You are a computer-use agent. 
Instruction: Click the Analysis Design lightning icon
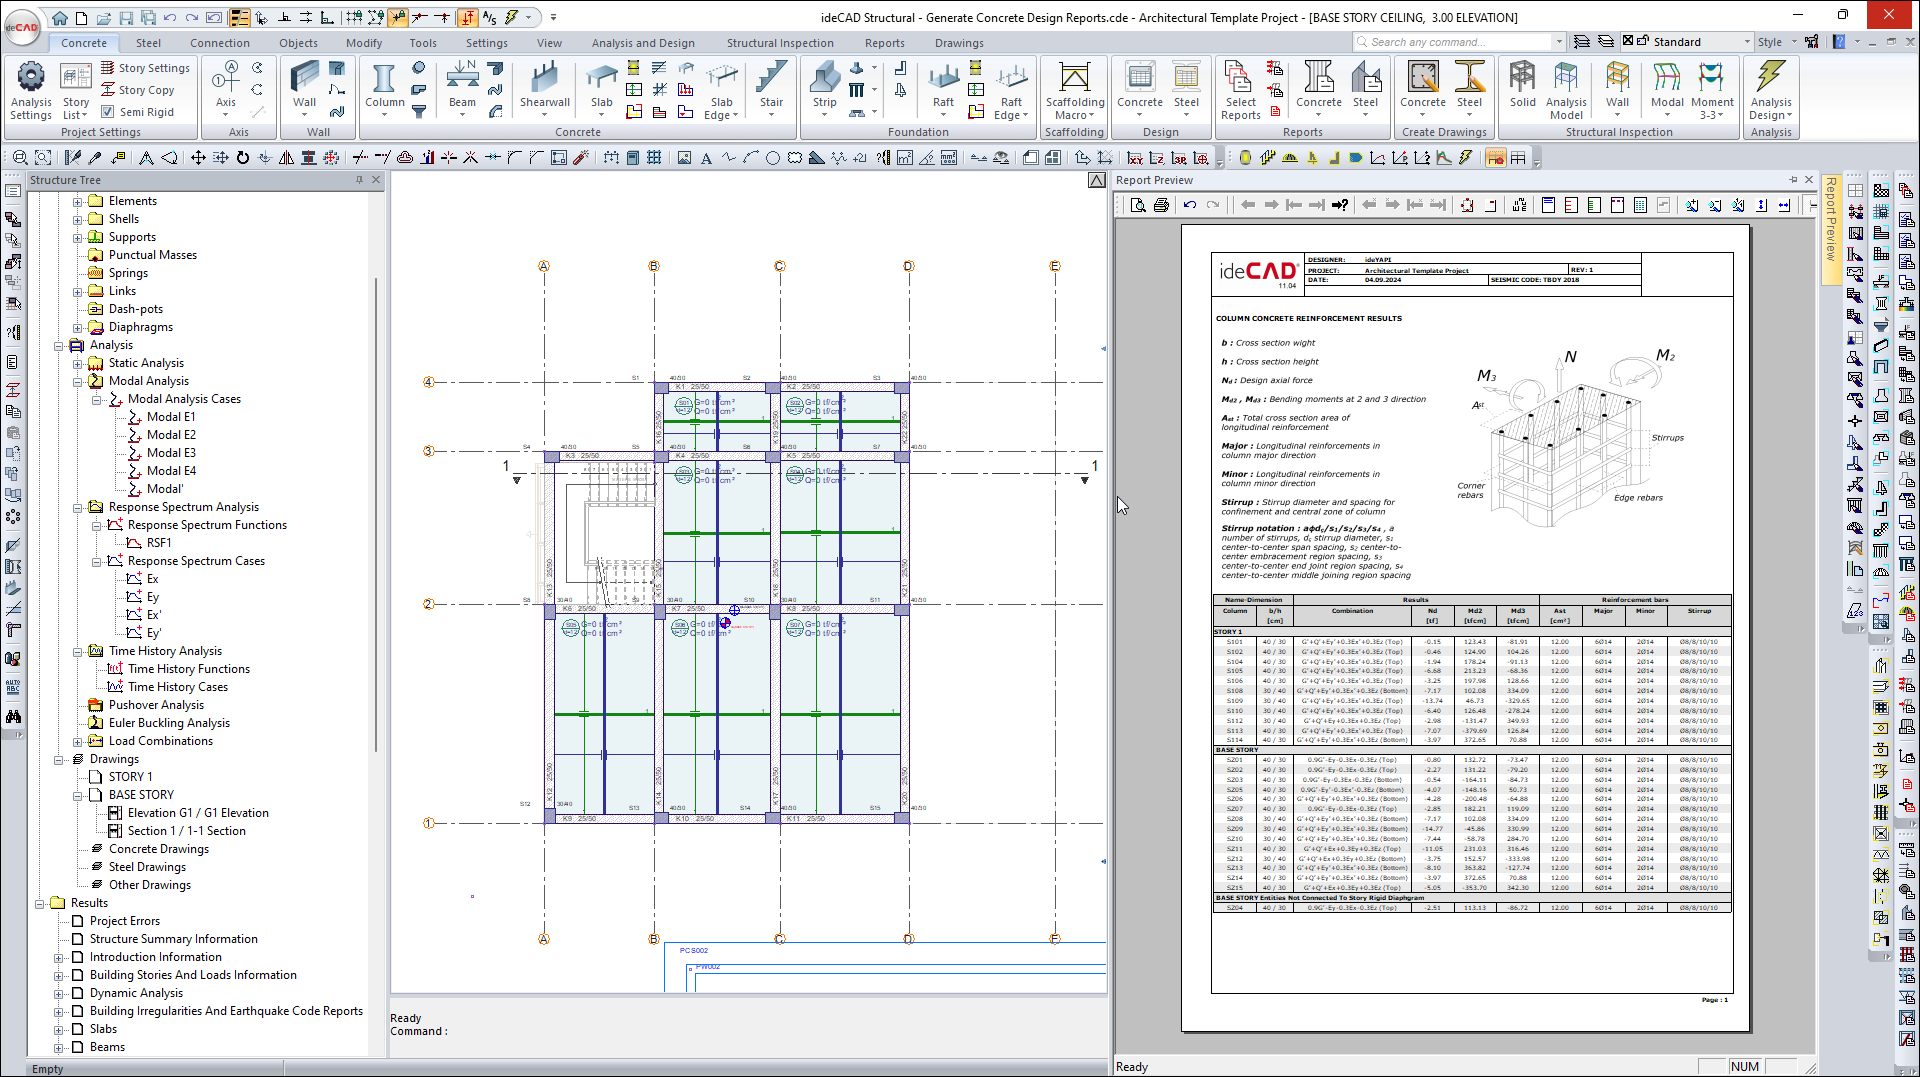point(1770,85)
